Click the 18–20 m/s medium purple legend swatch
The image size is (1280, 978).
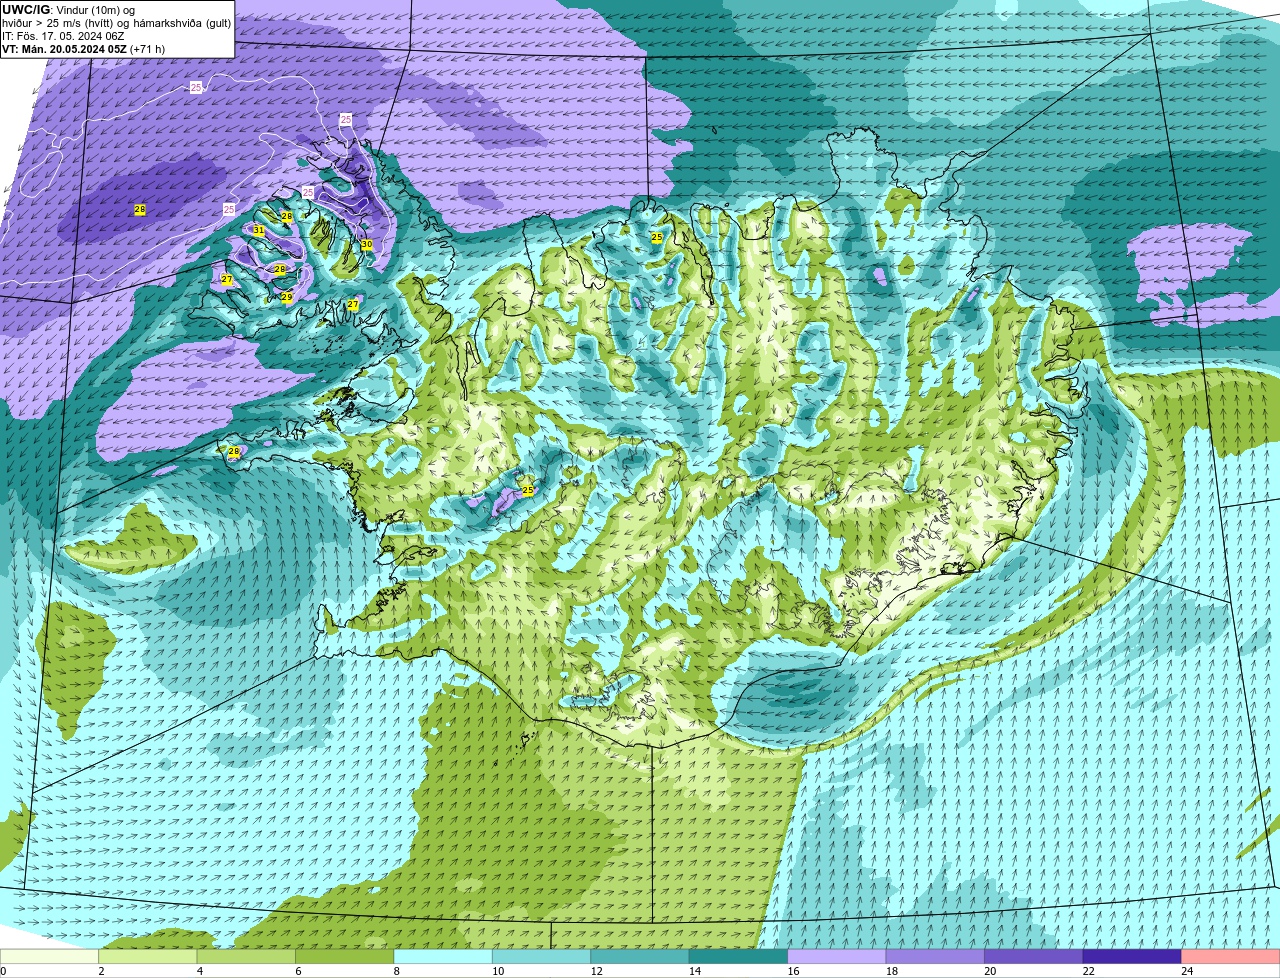[935, 956]
